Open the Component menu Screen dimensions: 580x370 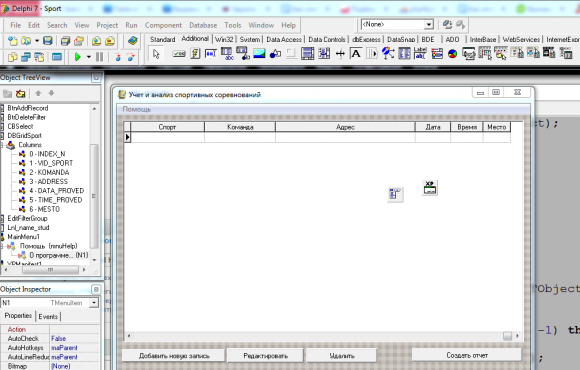pos(163,25)
